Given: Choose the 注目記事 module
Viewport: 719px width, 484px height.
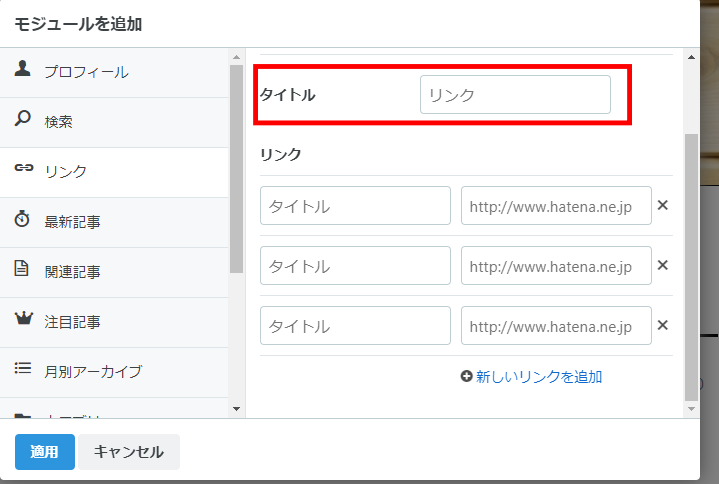Looking at the screenshot, I should 114,322.
